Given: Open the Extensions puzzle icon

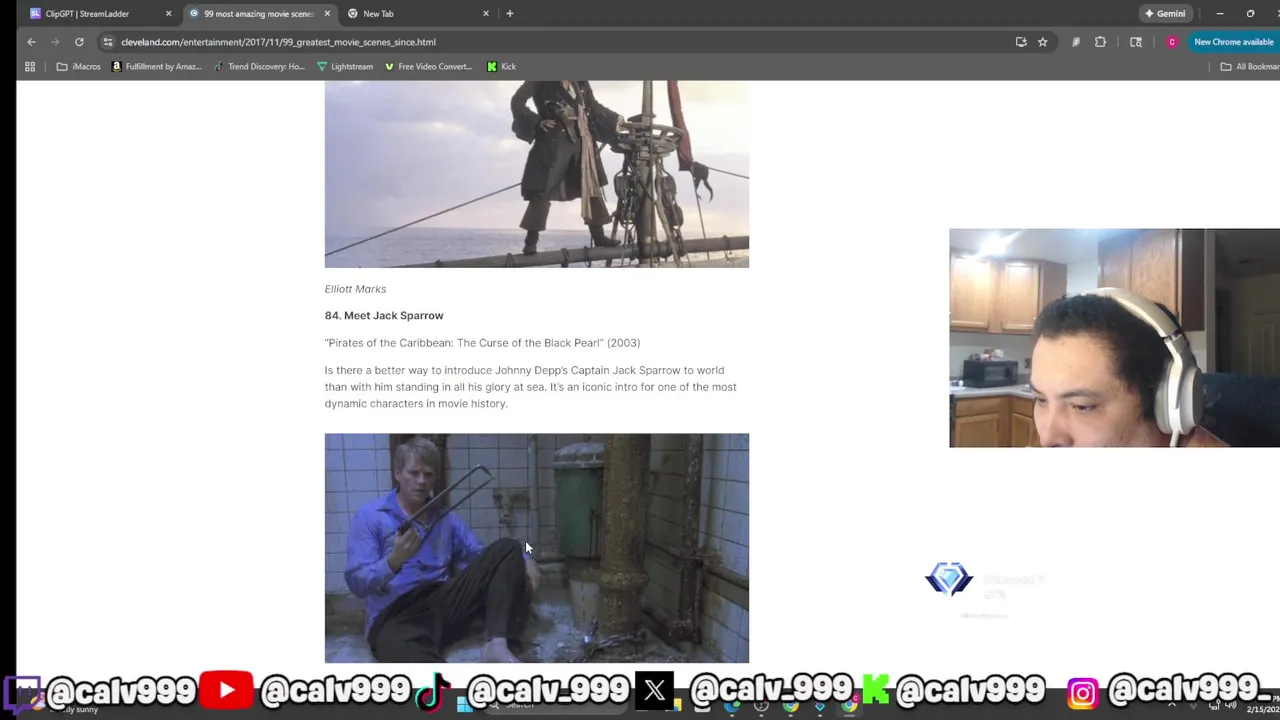Looking at the screenshot, I should 1100,42.
